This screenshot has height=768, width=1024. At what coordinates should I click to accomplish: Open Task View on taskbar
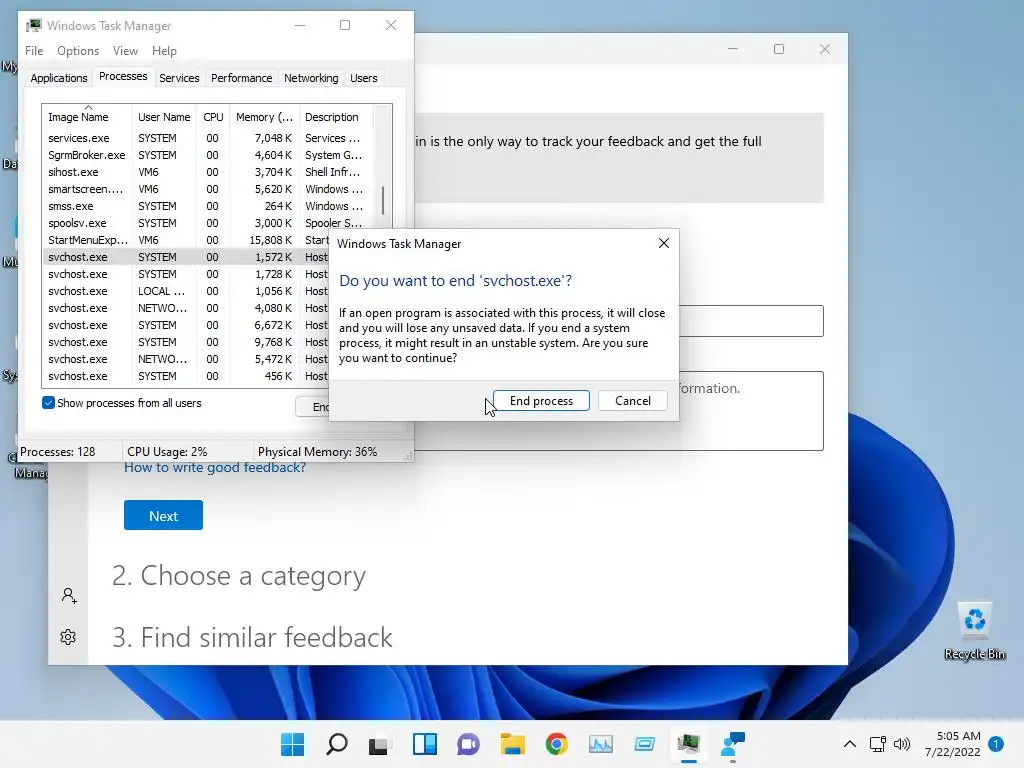click(x=378, y=744)
